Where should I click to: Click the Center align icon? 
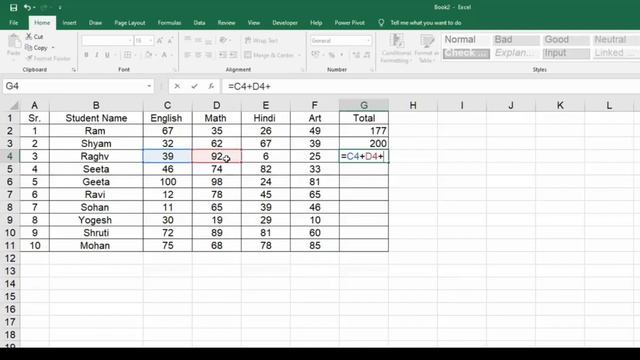(198, 55)
